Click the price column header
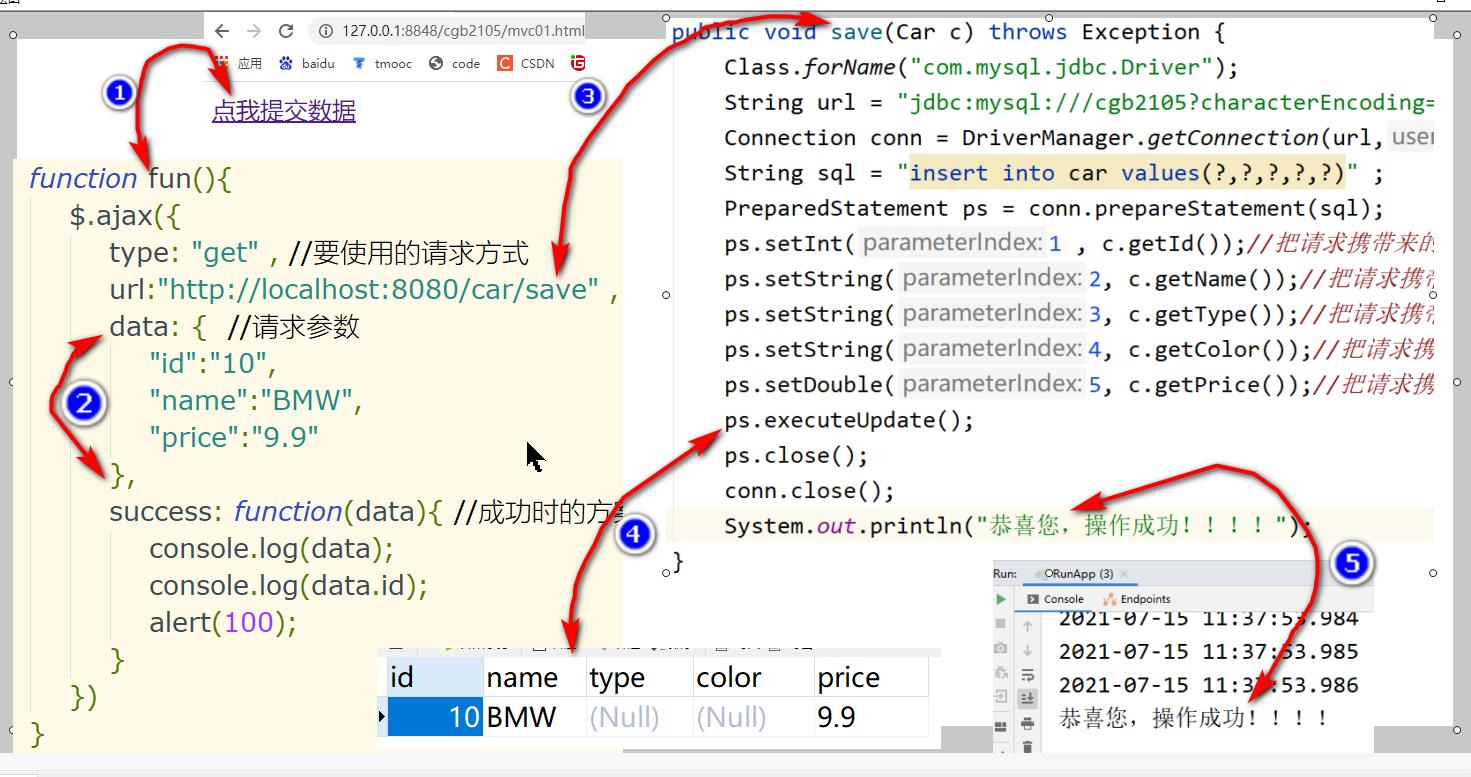This screenshot has width=1471, height=777. click(871, 677)
